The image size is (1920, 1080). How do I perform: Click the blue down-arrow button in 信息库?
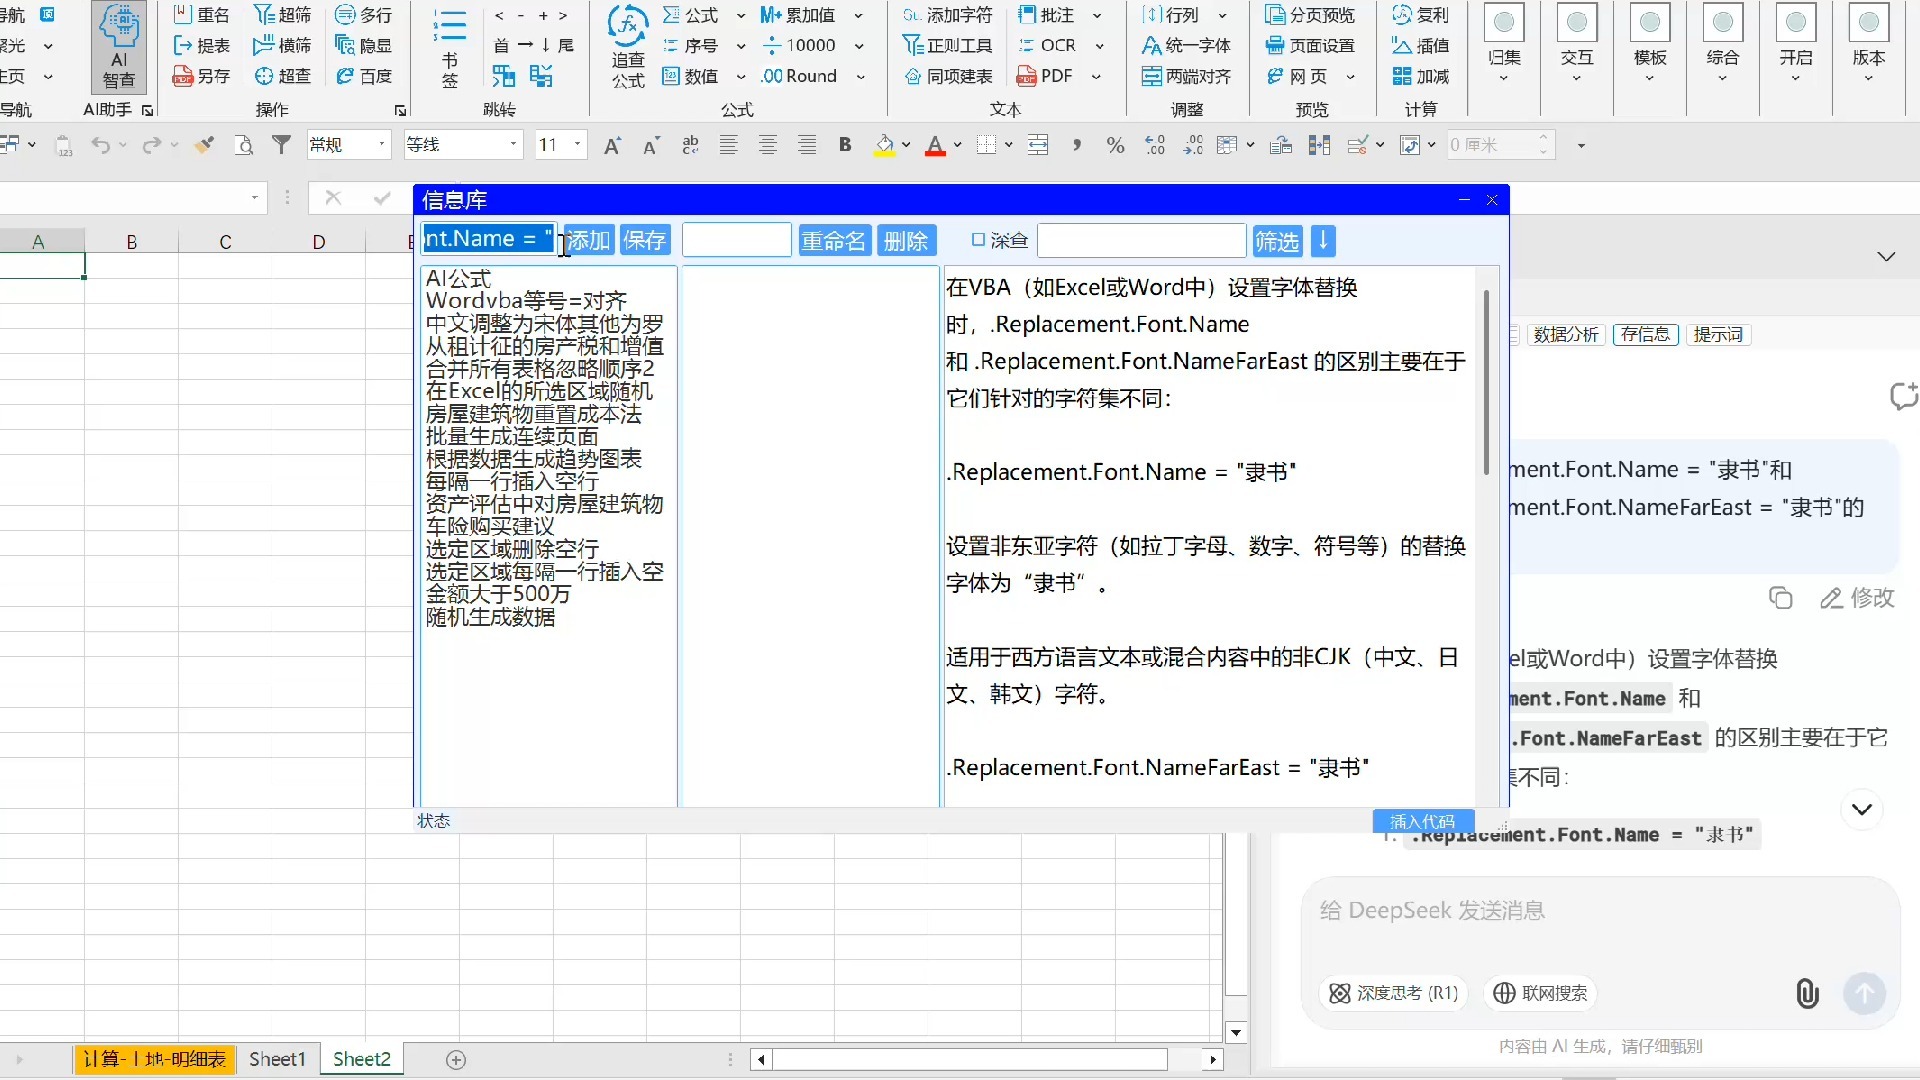coord(1322,241)
